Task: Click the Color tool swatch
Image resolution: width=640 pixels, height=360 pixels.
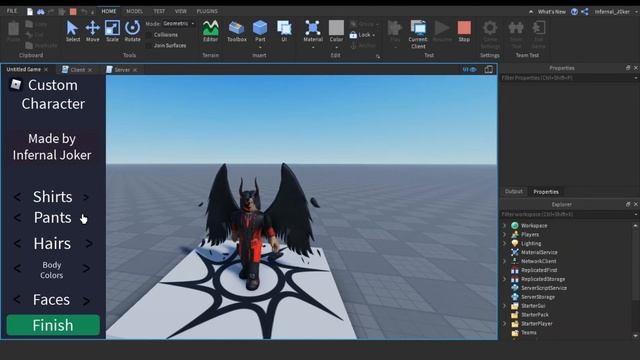Action: tap(336, 28)
